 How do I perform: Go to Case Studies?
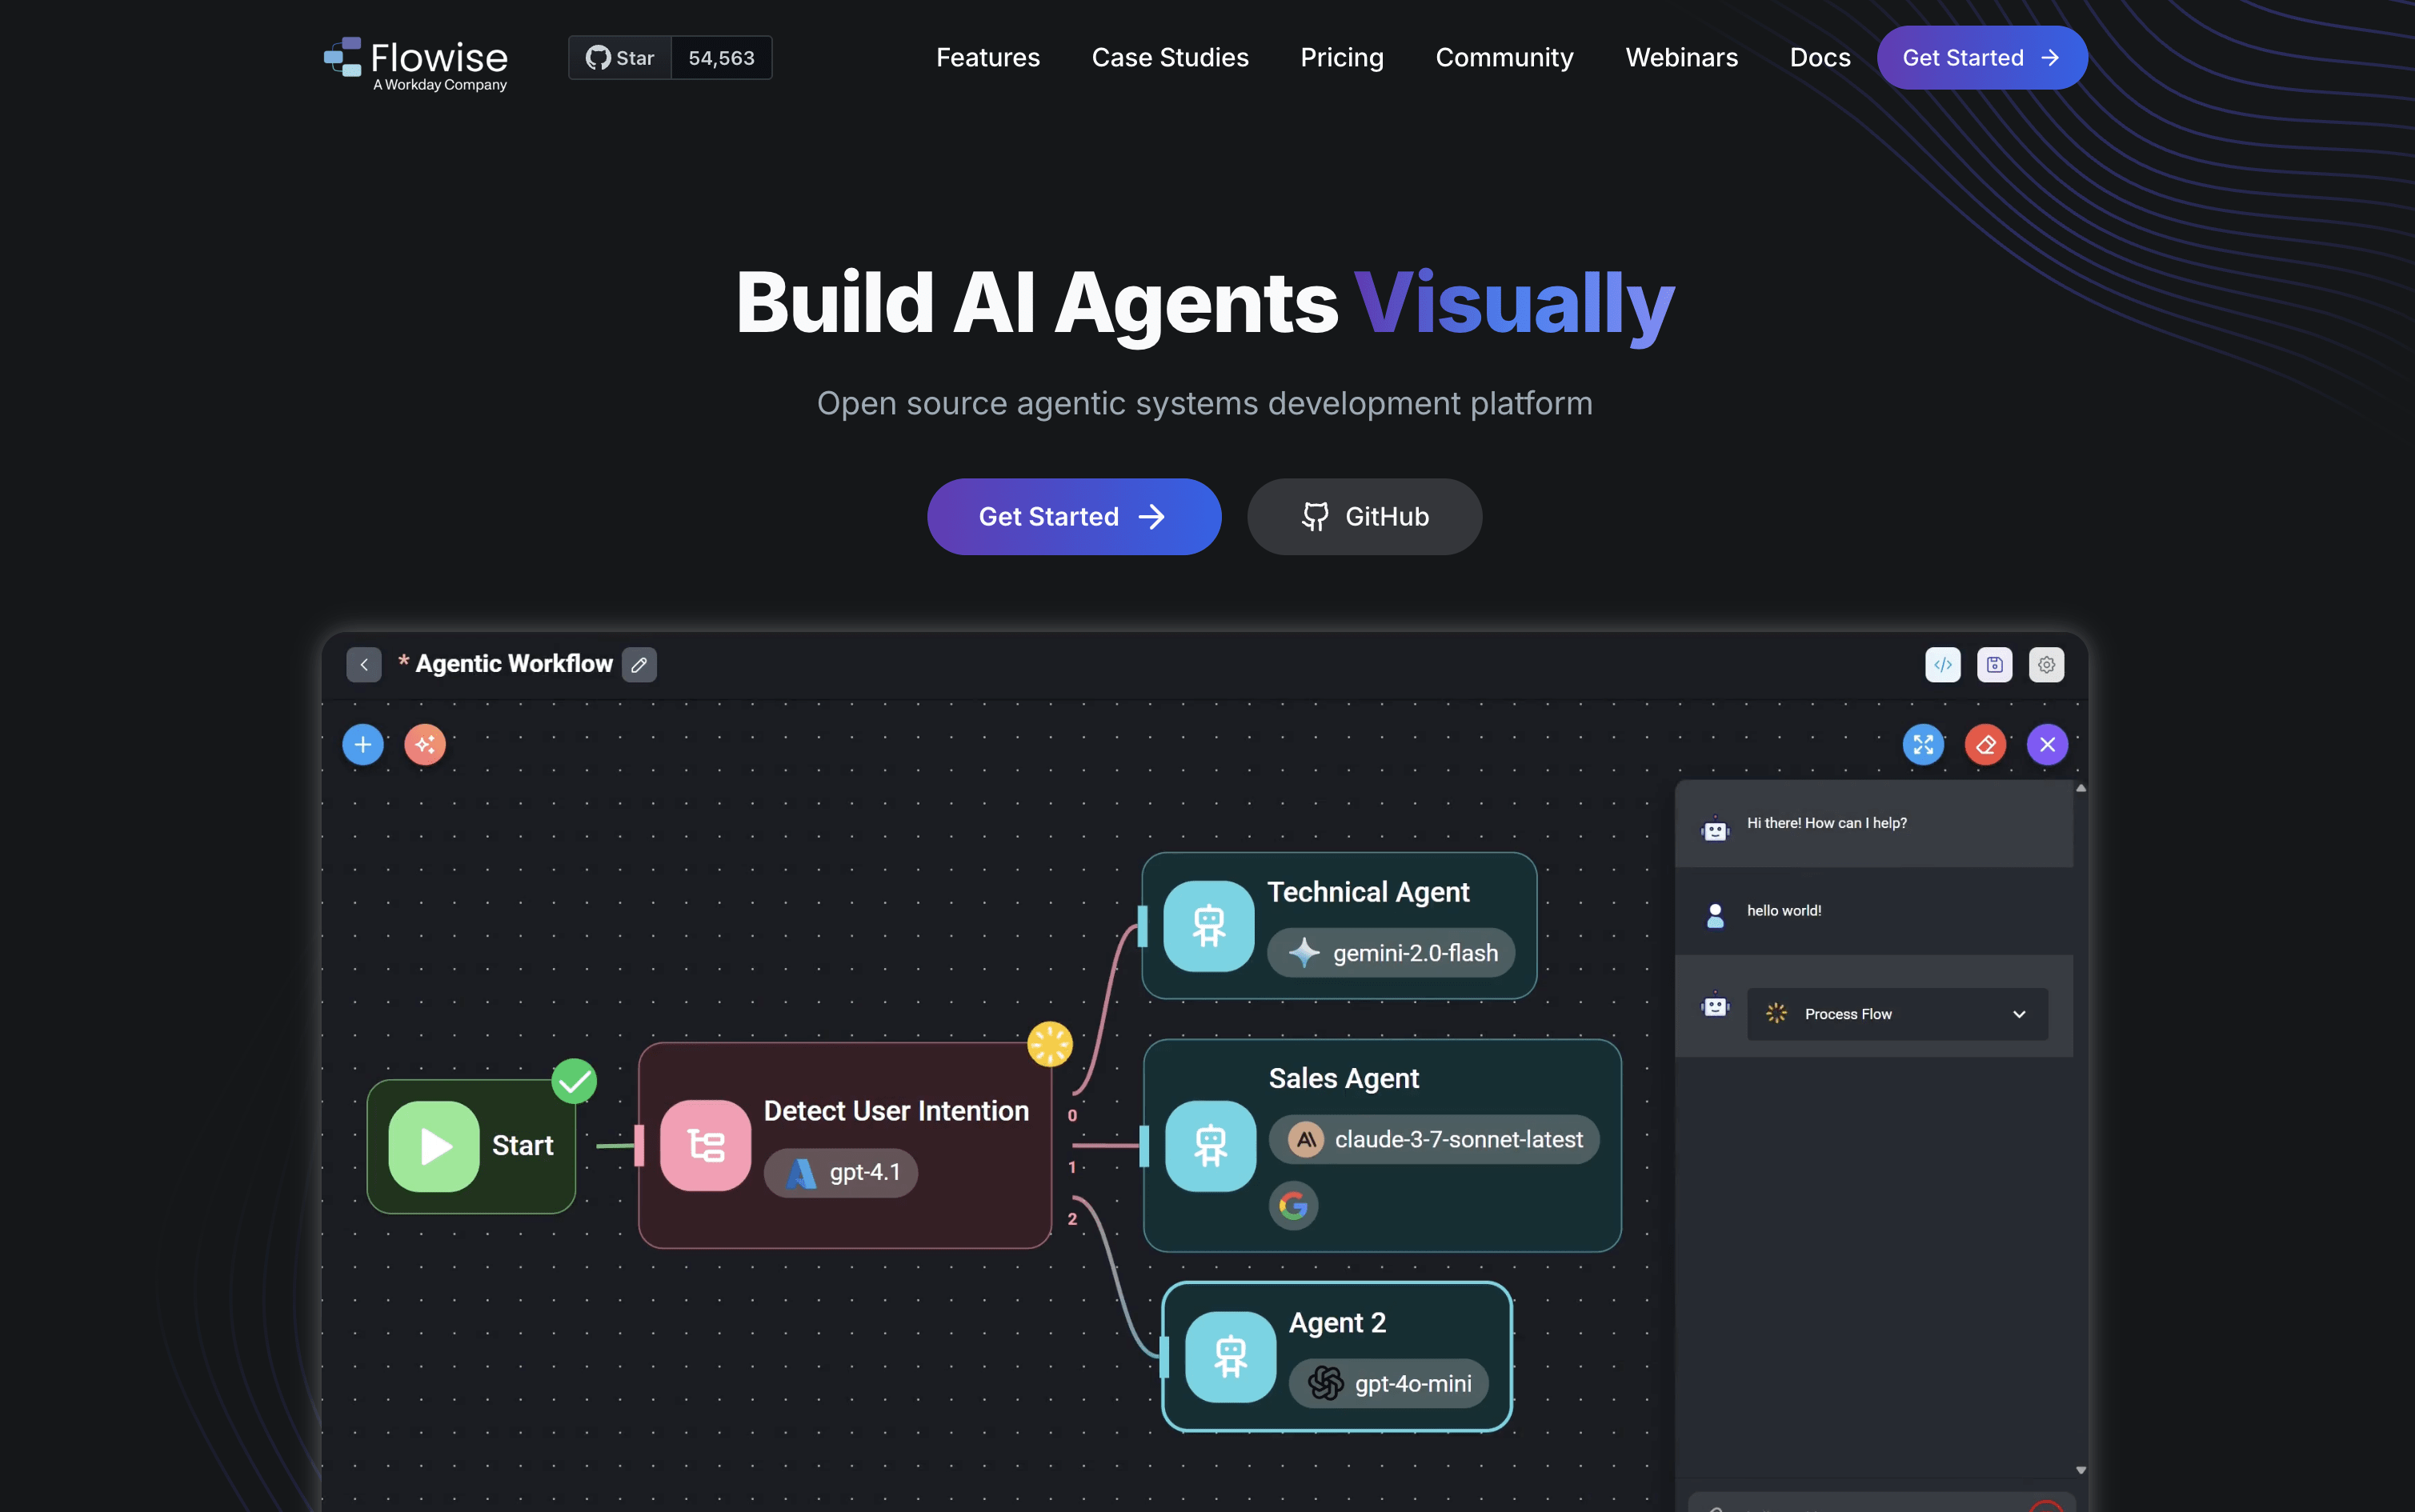(x=1170, y=58)
